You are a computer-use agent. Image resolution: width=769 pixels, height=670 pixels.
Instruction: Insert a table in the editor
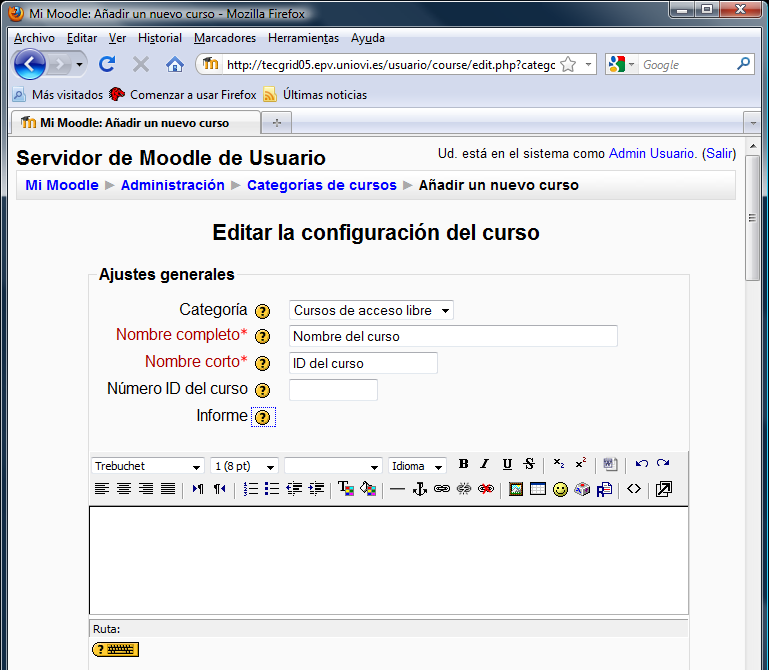click(x=538, y=489)
